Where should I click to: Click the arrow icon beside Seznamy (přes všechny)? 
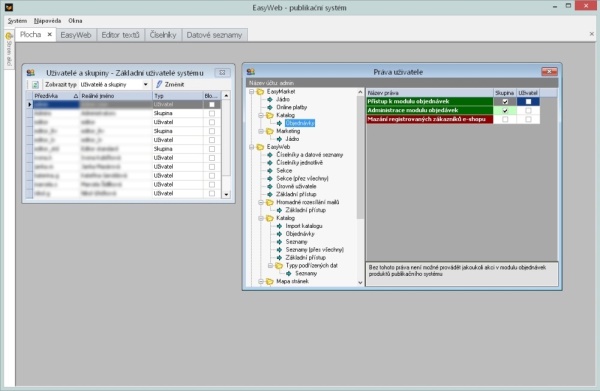[x=279, y=250]
